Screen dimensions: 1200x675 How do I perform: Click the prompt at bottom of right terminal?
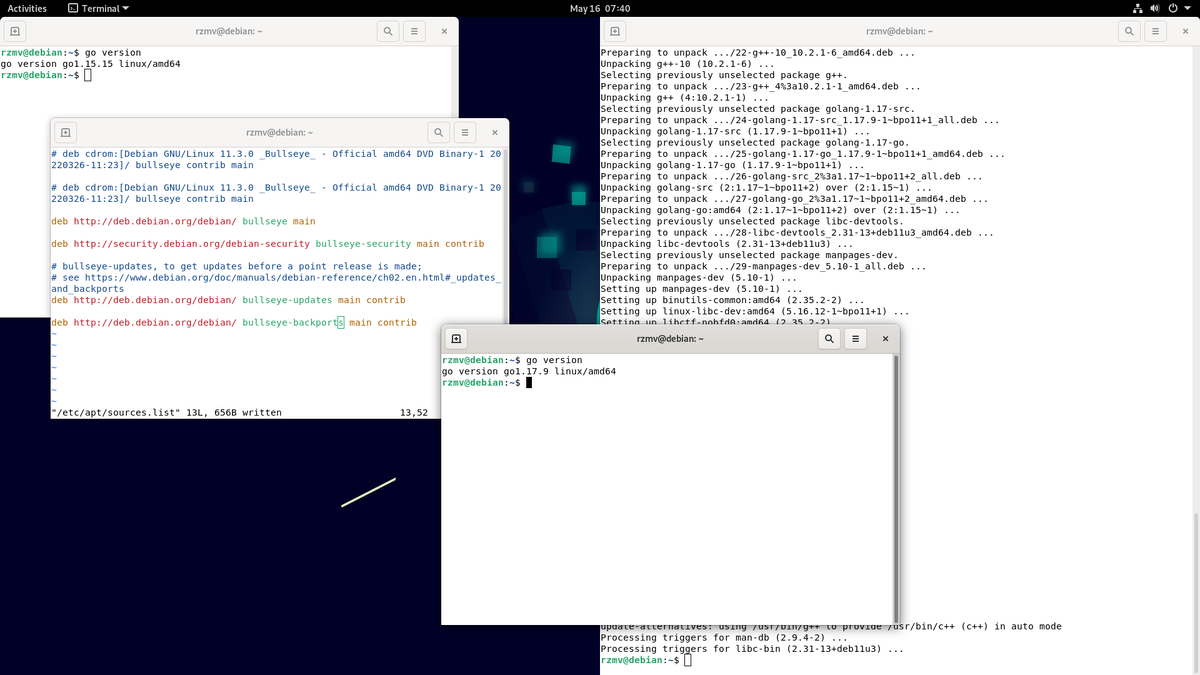[645, 660]
